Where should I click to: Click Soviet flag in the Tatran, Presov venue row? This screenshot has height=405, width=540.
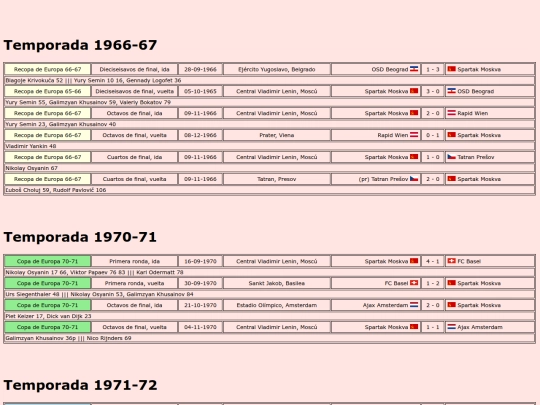pos(451,179)
